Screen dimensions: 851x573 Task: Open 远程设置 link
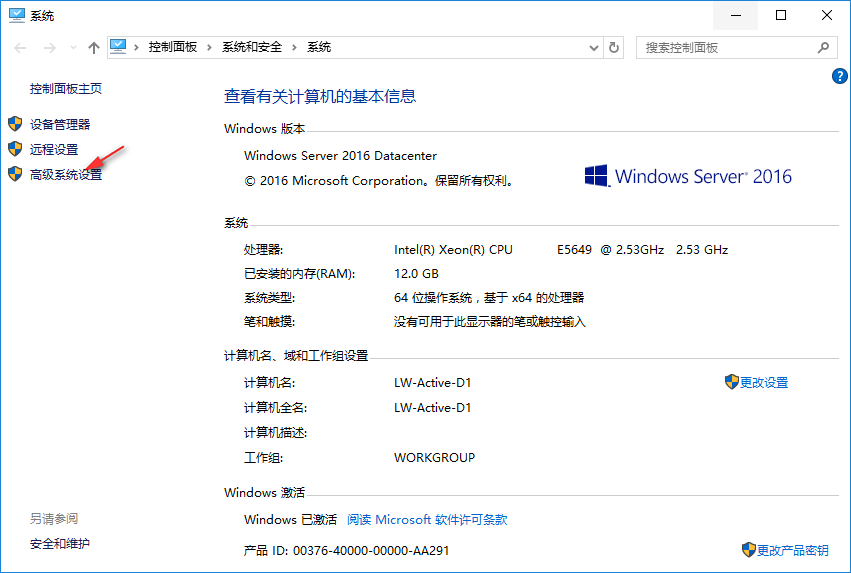point(54,149)
